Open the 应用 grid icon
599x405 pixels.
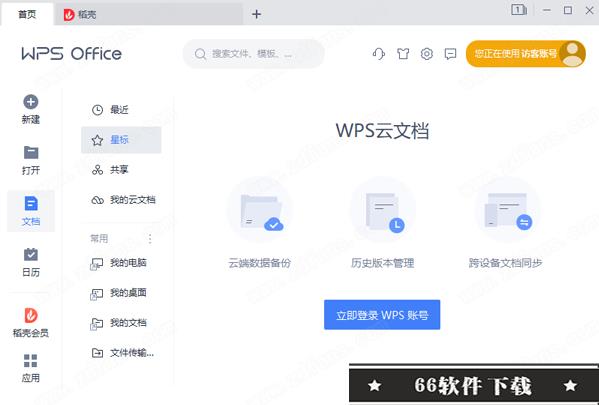tap(31, 361)
